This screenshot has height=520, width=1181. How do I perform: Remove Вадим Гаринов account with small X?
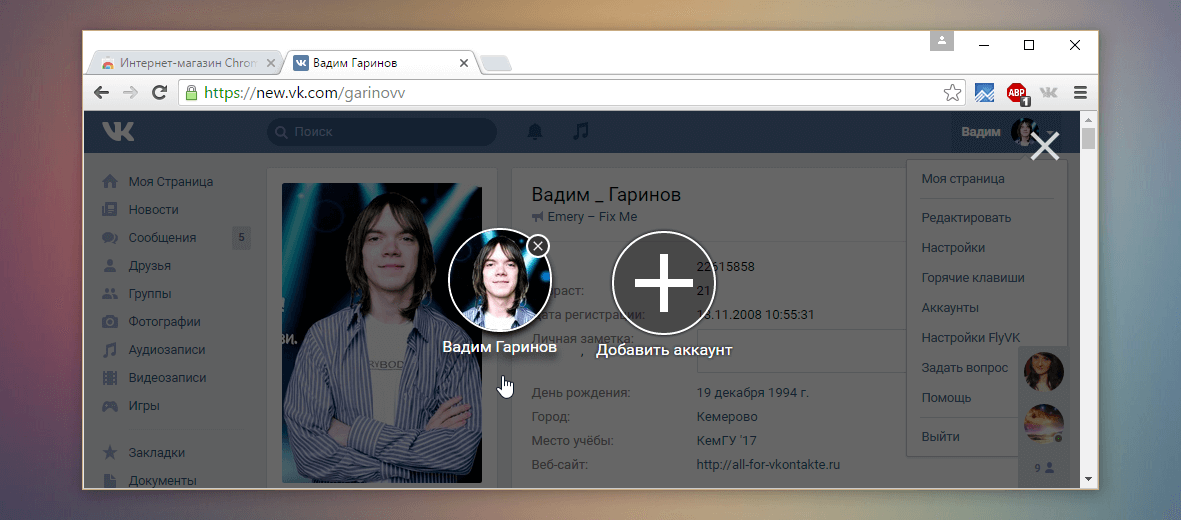538,245
